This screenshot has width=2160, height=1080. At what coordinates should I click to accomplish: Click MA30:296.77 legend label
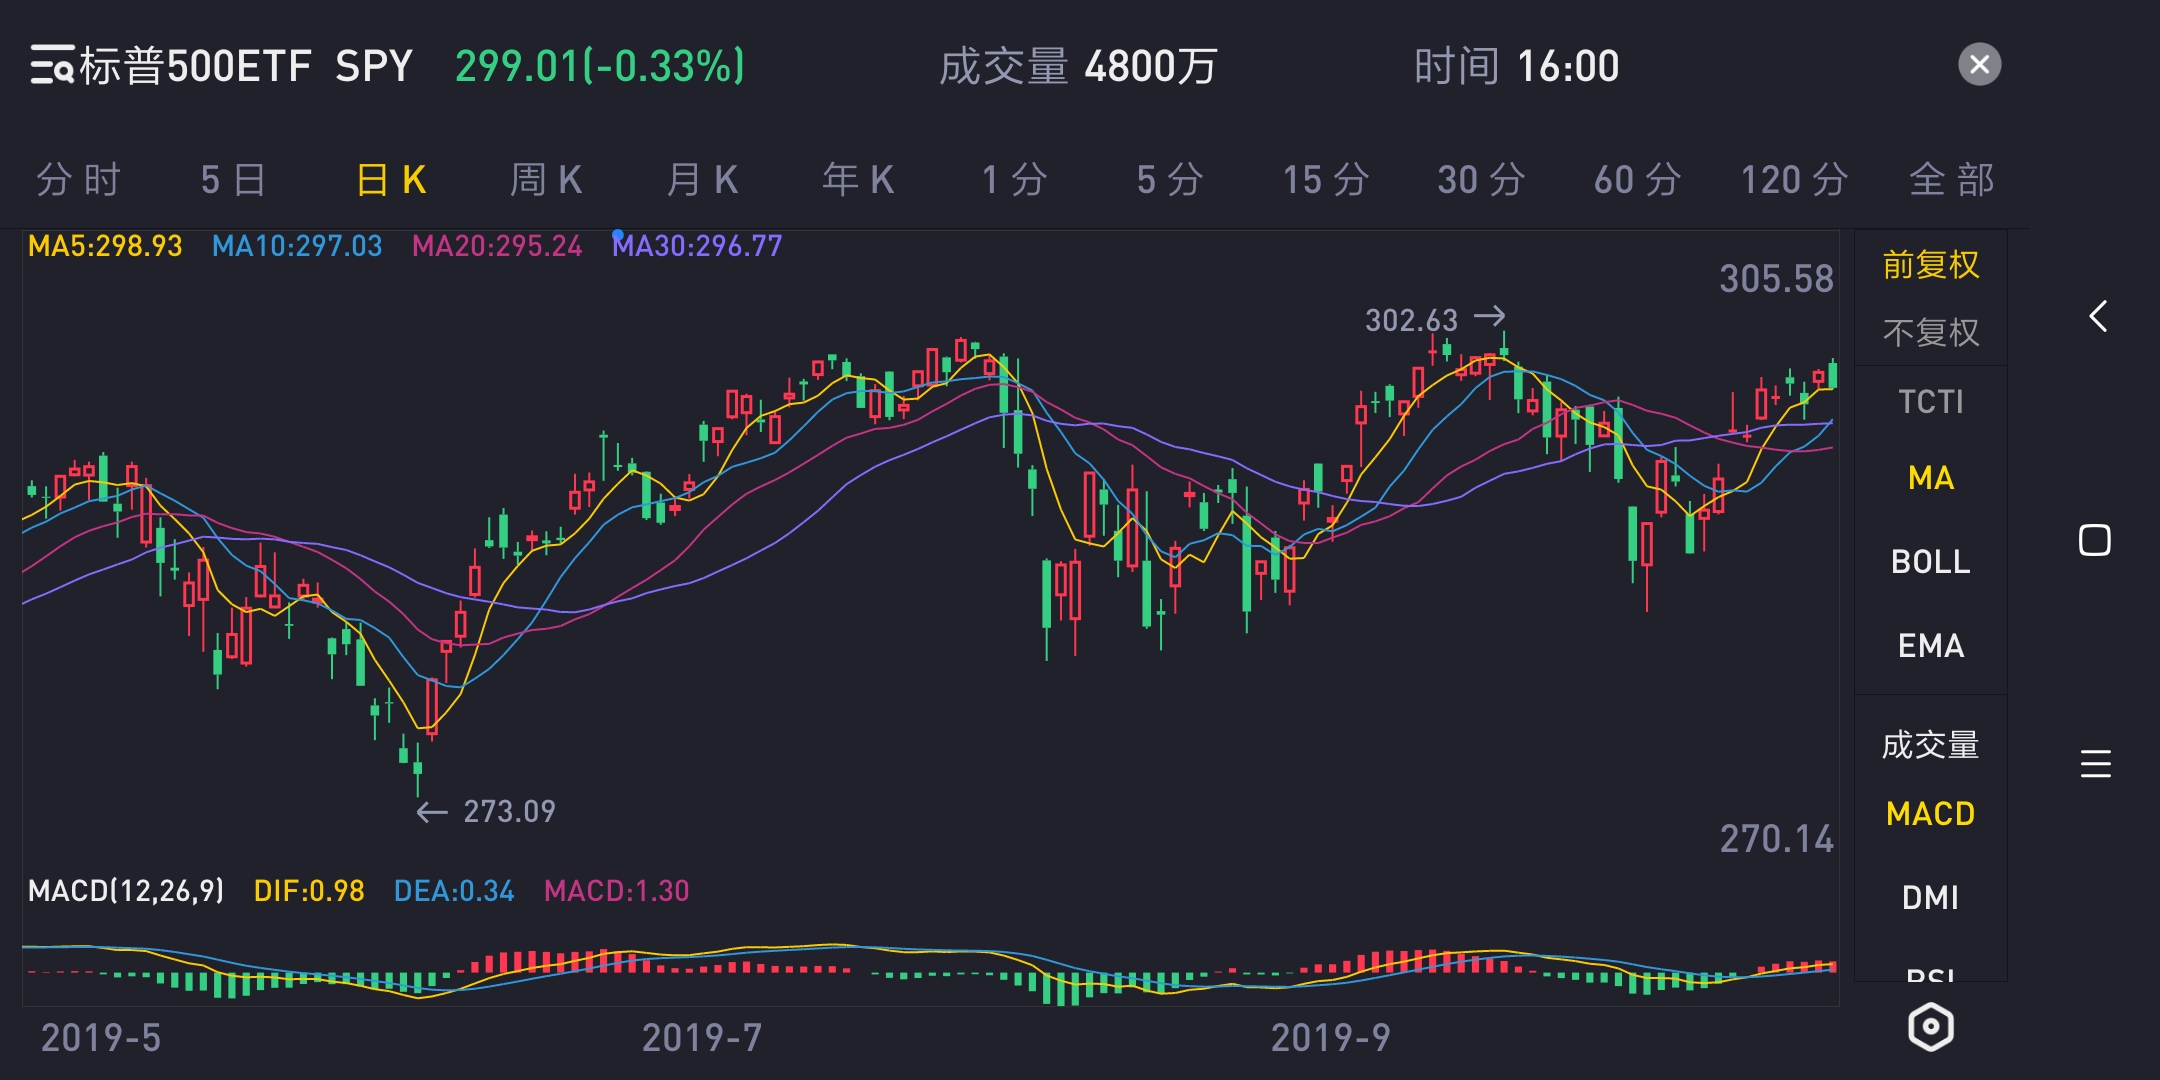pos(697,246)
